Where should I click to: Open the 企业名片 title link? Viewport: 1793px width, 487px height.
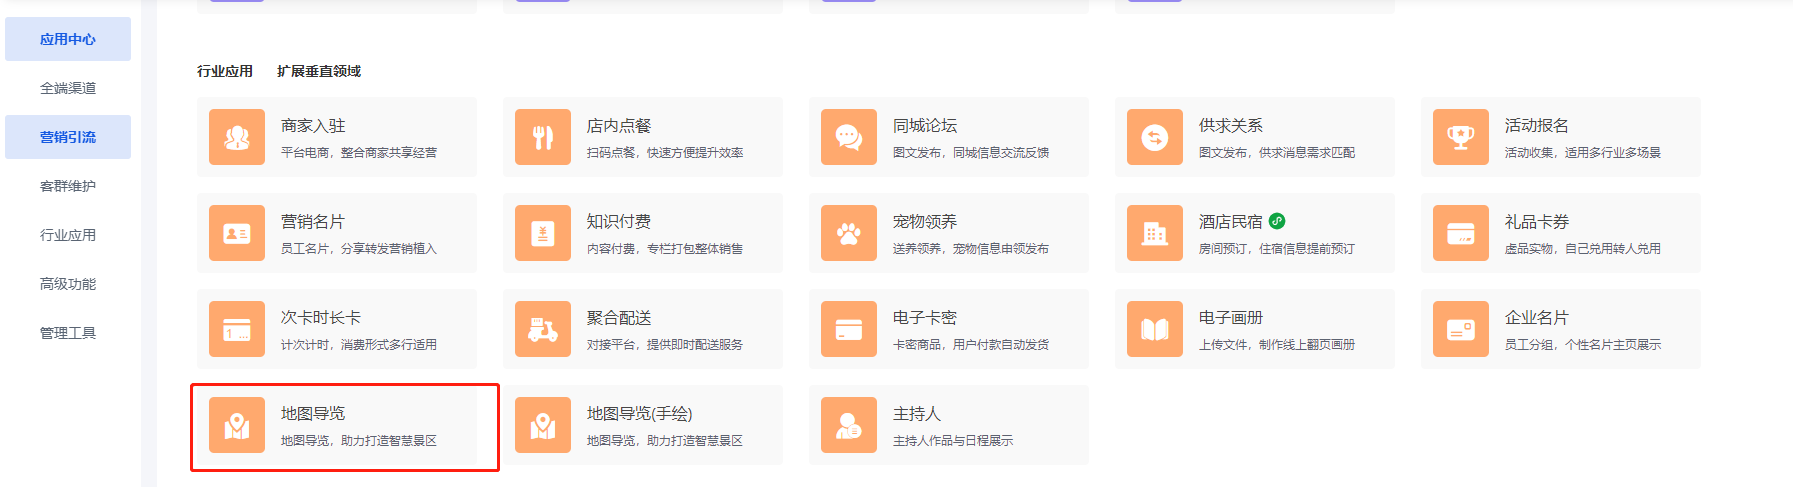pos(1537,318)
